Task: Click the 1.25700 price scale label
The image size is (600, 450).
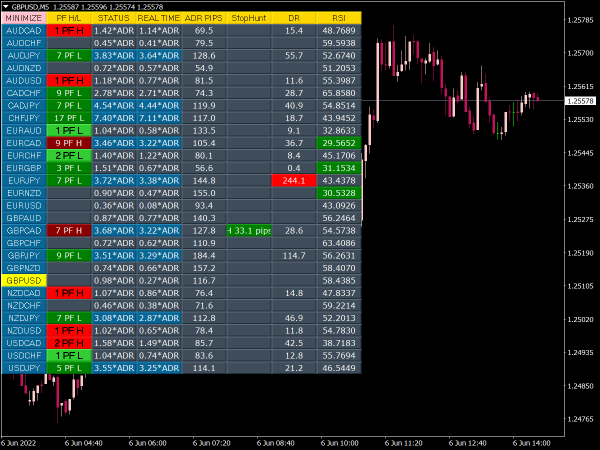Action: tap(580, 53)
